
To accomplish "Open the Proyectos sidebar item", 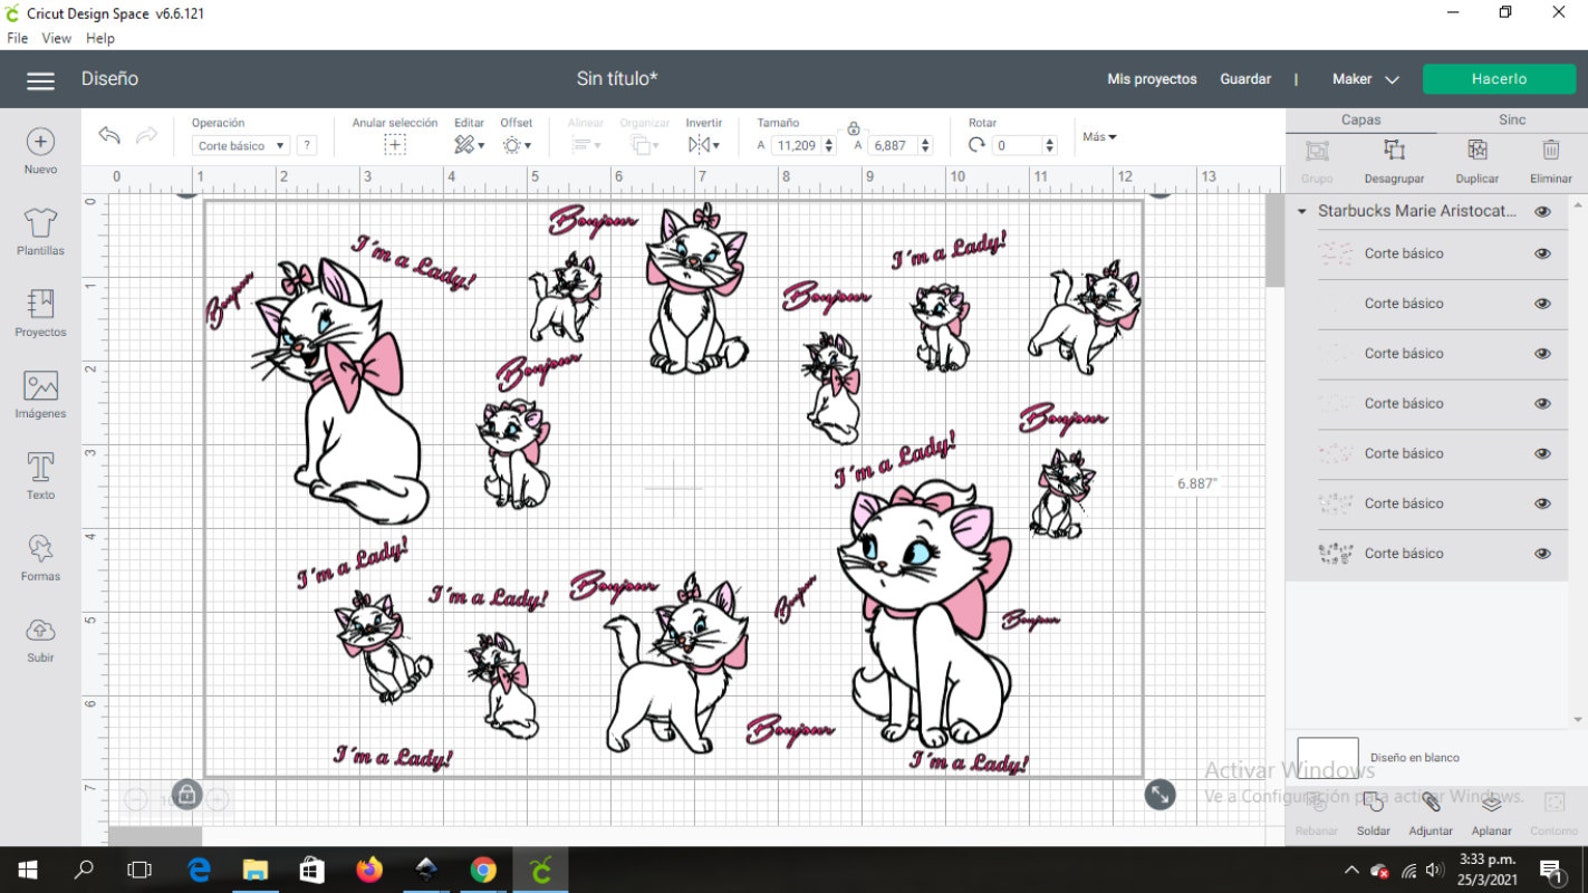I will click(x=40, y=313).
